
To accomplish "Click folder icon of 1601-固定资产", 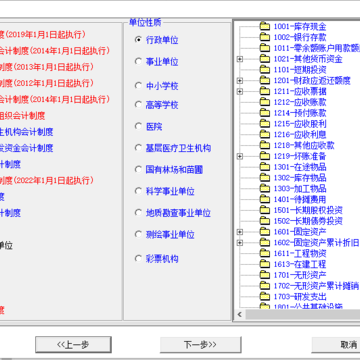I will [x=265, y=232].
